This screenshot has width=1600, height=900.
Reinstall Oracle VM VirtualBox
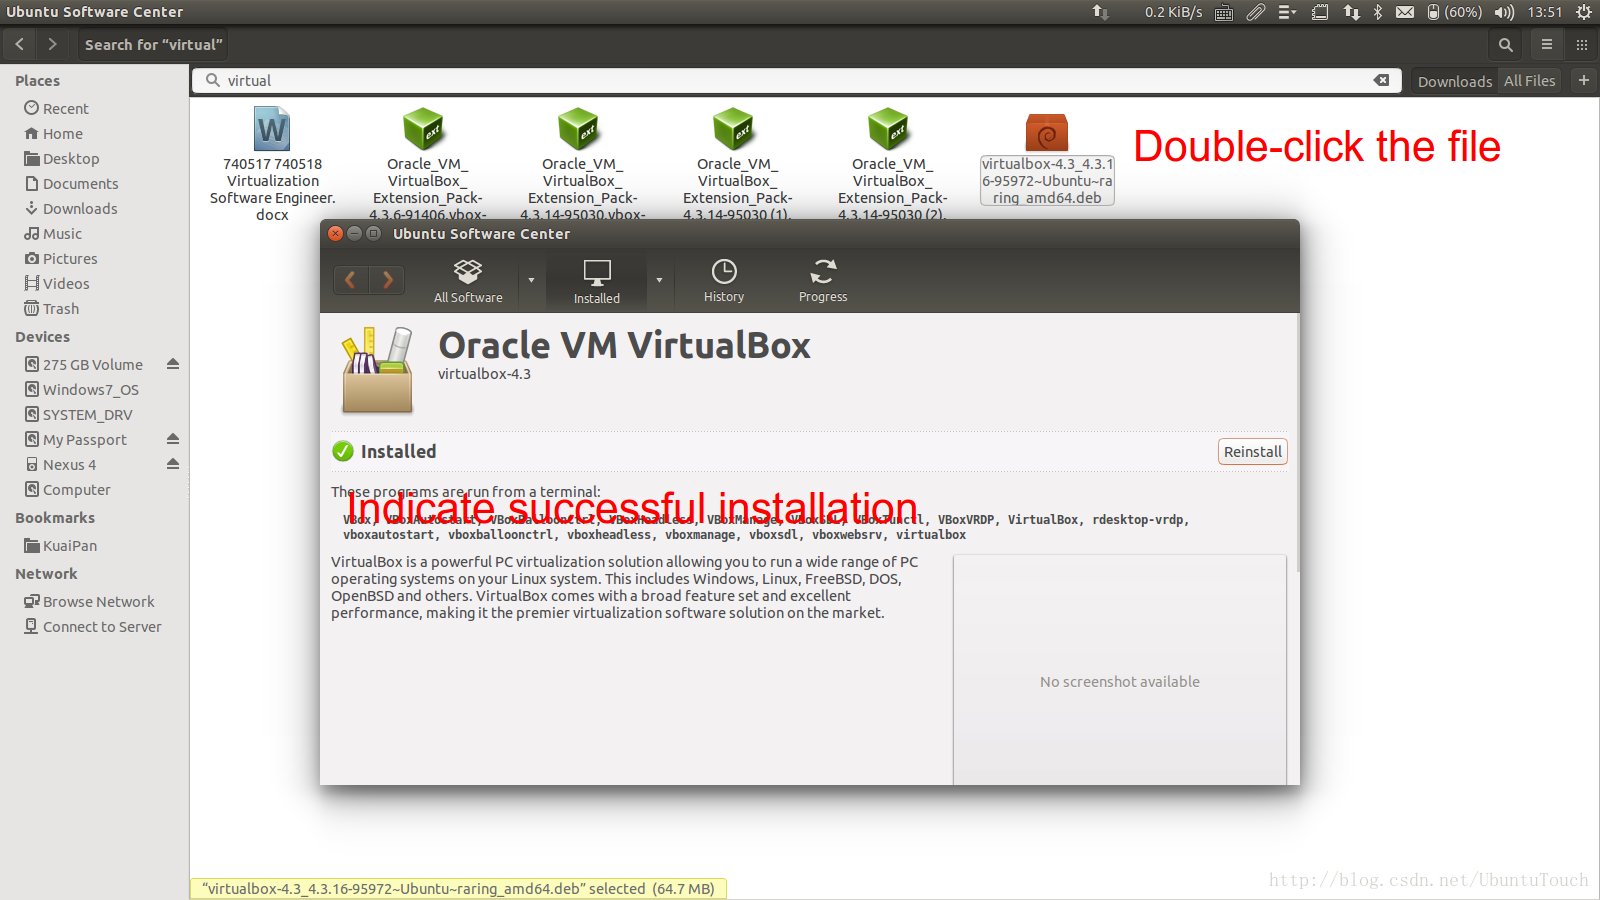click(x=1253, y=452)
